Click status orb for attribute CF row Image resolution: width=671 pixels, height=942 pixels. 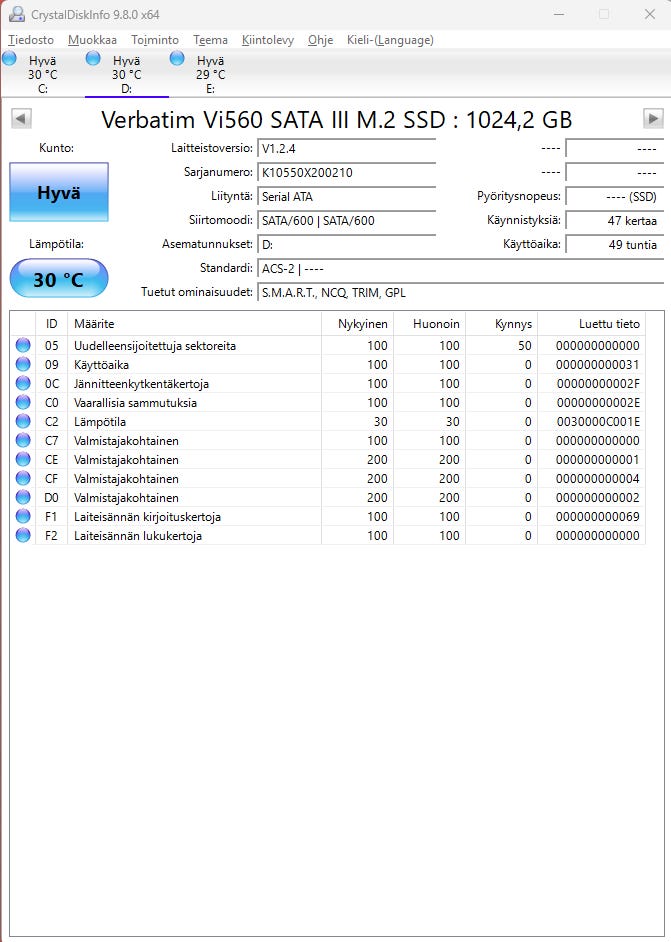pos(23,478)
